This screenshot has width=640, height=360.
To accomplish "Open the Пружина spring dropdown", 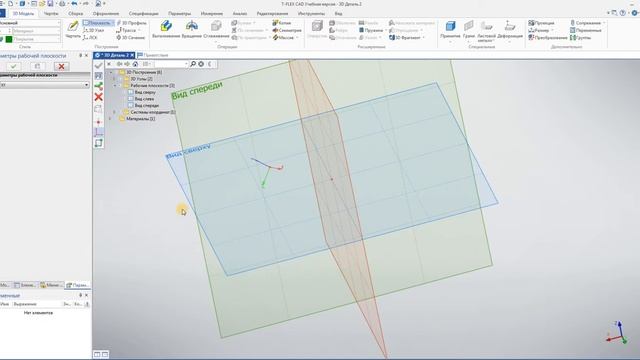I will [386, 30].
